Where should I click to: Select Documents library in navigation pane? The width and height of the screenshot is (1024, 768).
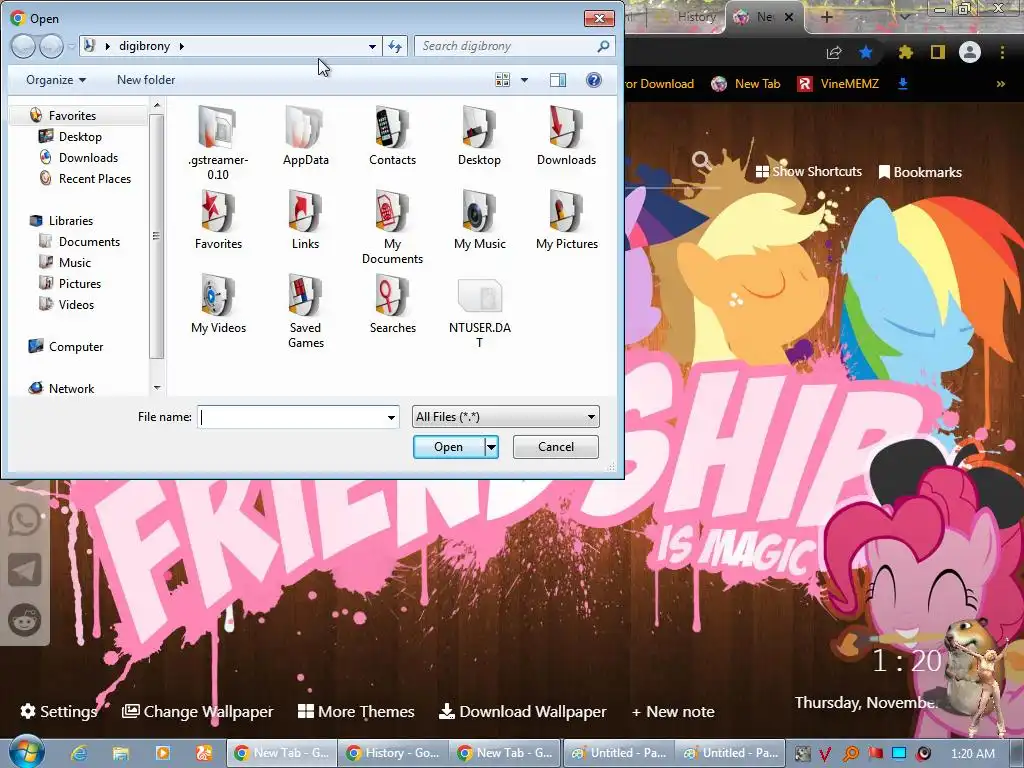pos(89,242)
